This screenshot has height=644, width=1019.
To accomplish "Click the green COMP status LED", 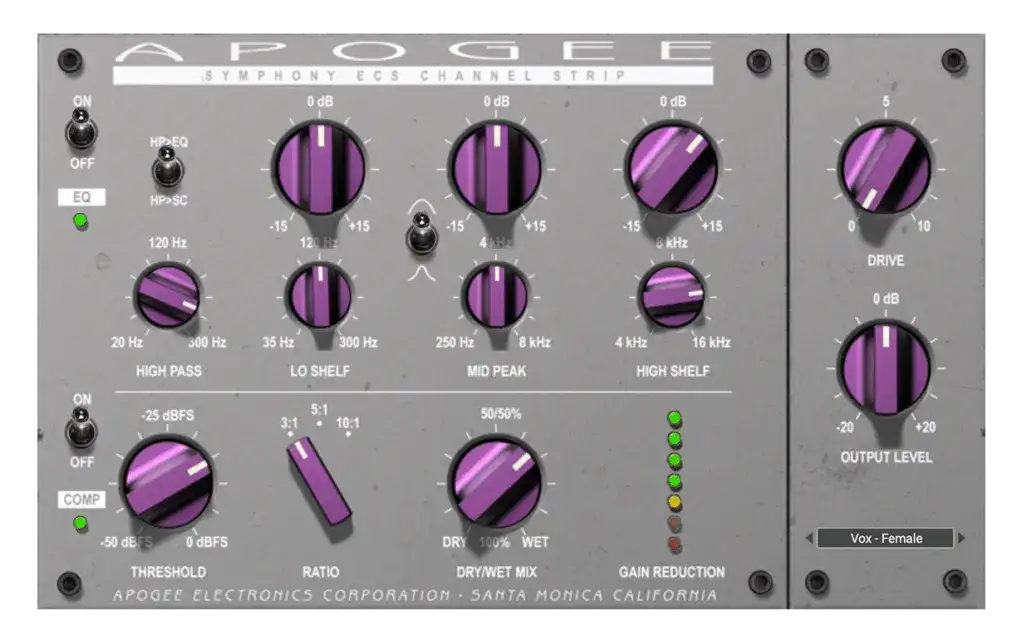I will coord(81,522).
